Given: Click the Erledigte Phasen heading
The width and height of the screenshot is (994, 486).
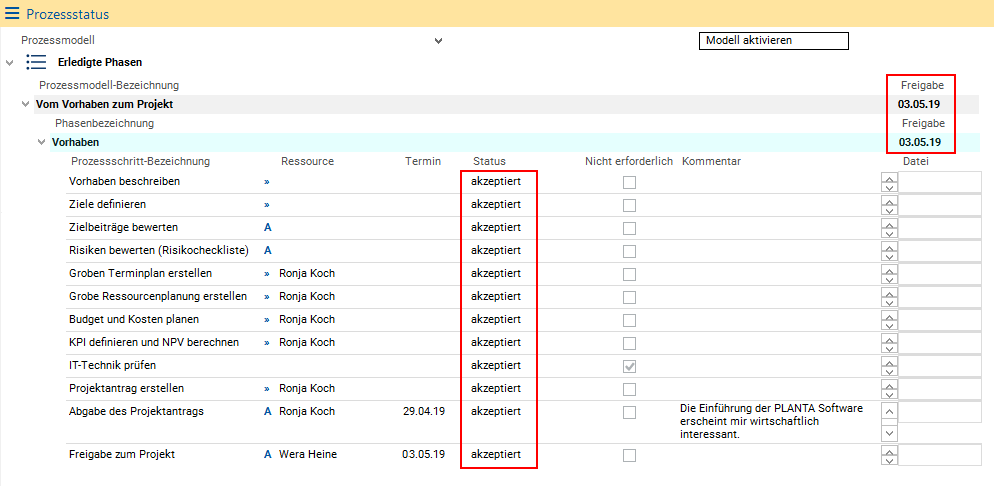Looking at the screenshot, I should click(100, 62).
